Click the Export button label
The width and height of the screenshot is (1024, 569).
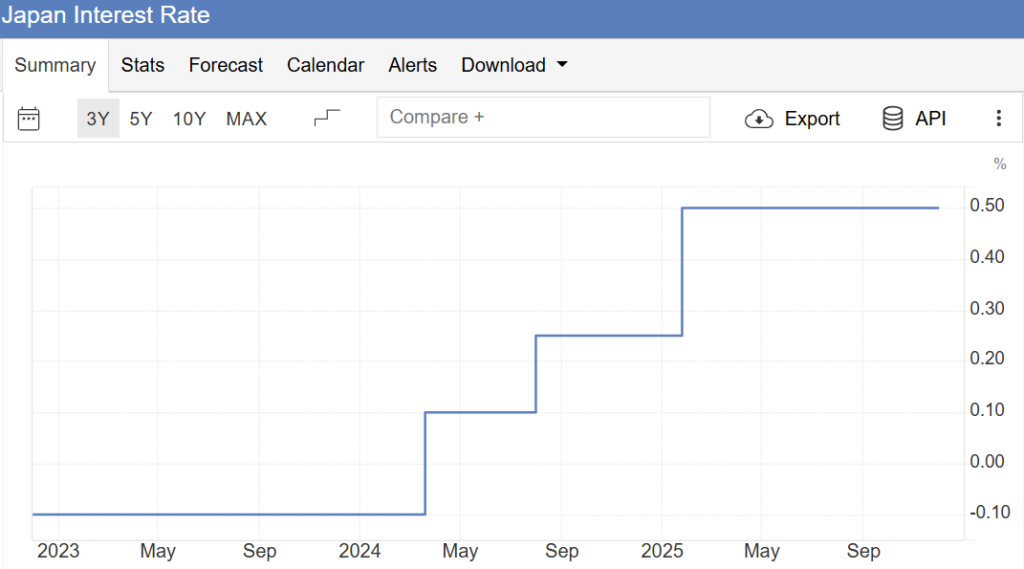coord(812,119)
